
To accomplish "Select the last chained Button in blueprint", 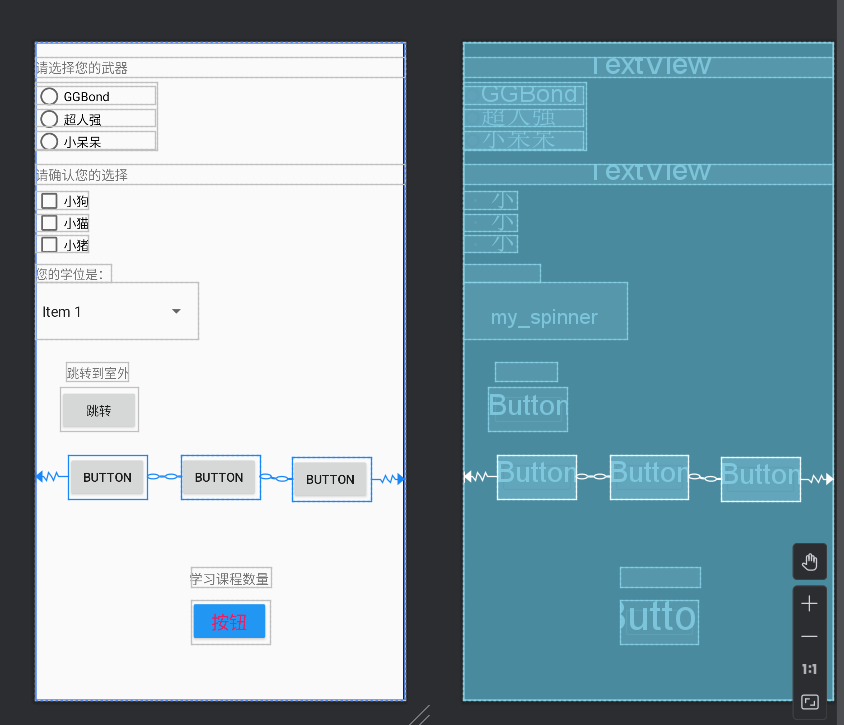I will pyautogui.click(x=761, y=480).
